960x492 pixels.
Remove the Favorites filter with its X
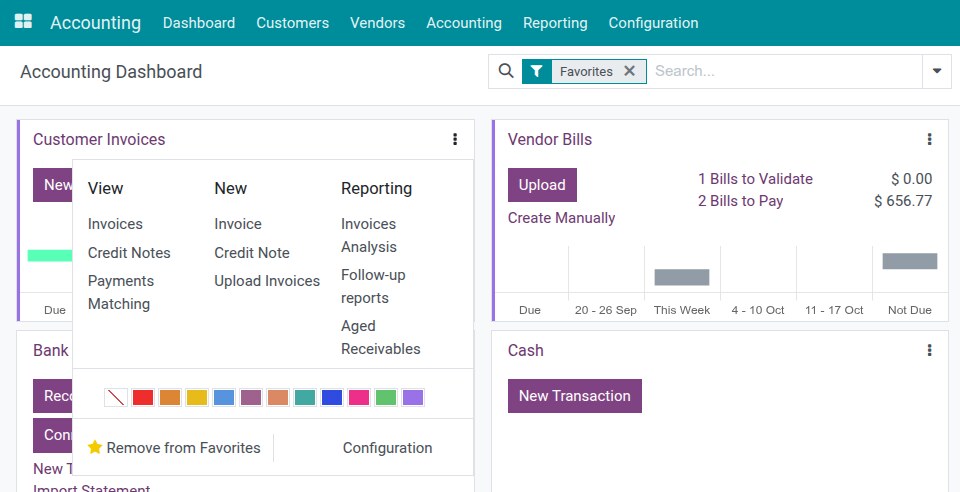629,71
